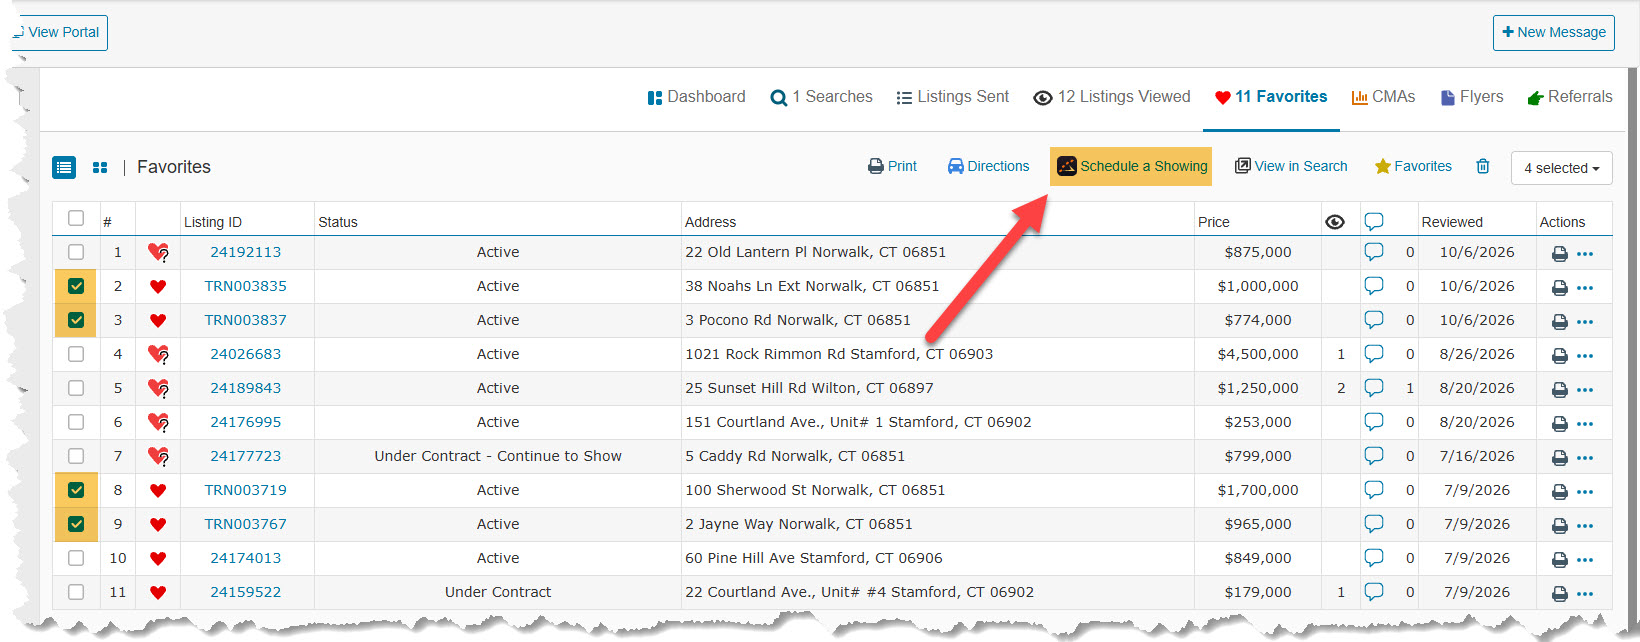Image resolution: width=1640 pixels, height=642 pixels.
Task: Open the 4 selected dropdown
Action: [x=1561, y=168]
